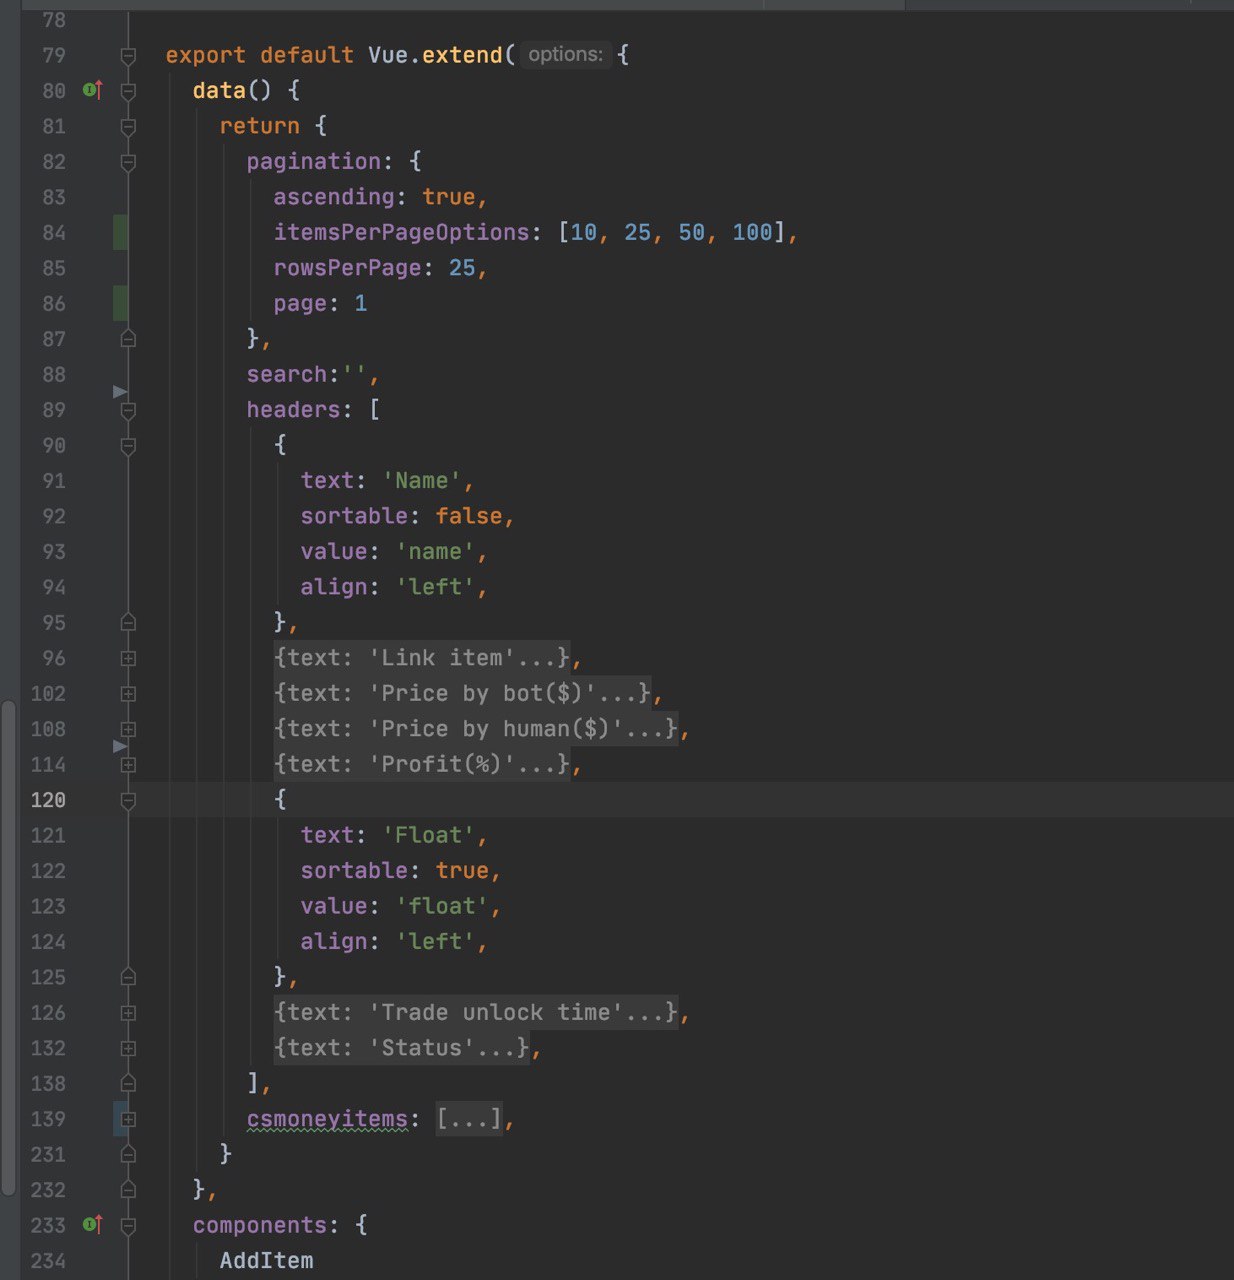This screenshot has width=1234, height=1280.
Task: Click the 'components' property on line 233
Action: tap(260, 1225)
